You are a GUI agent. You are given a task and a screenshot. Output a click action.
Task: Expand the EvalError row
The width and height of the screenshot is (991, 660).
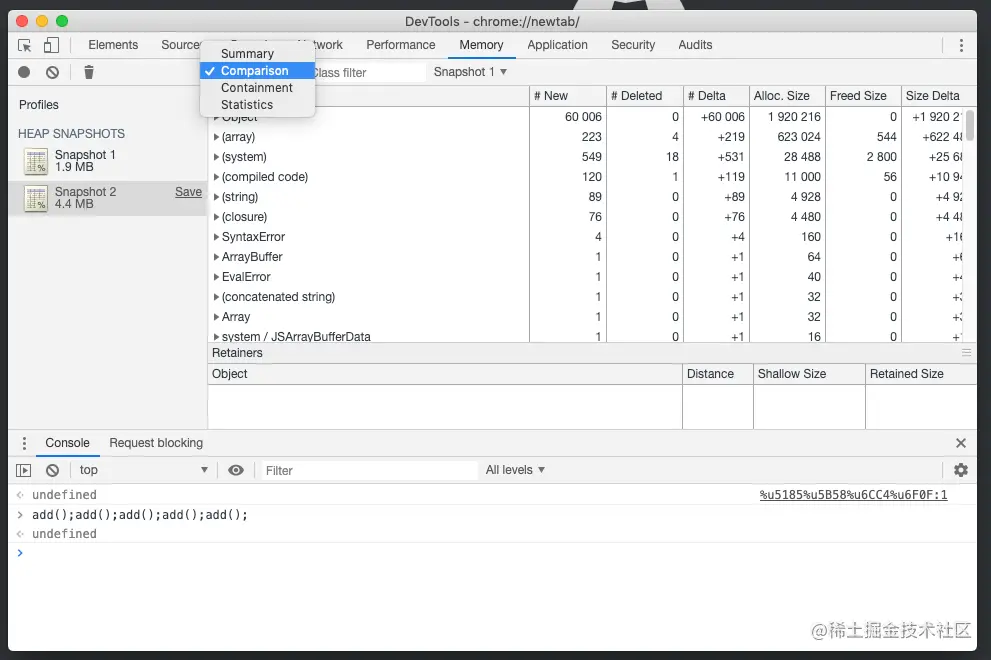(x=216, y=277)
